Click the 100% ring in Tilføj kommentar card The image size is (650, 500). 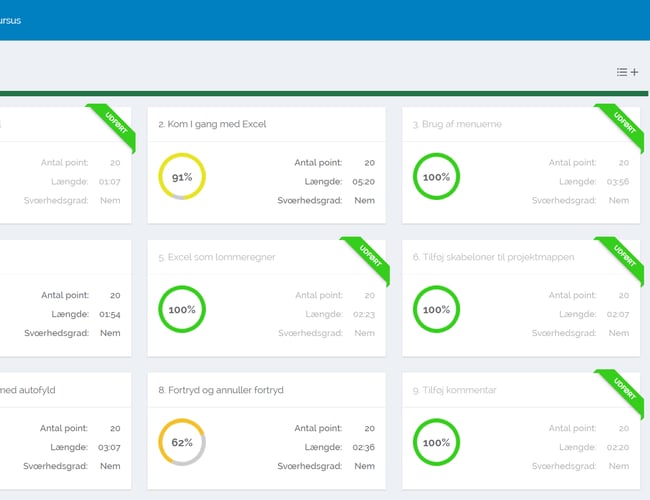[437, 443]
